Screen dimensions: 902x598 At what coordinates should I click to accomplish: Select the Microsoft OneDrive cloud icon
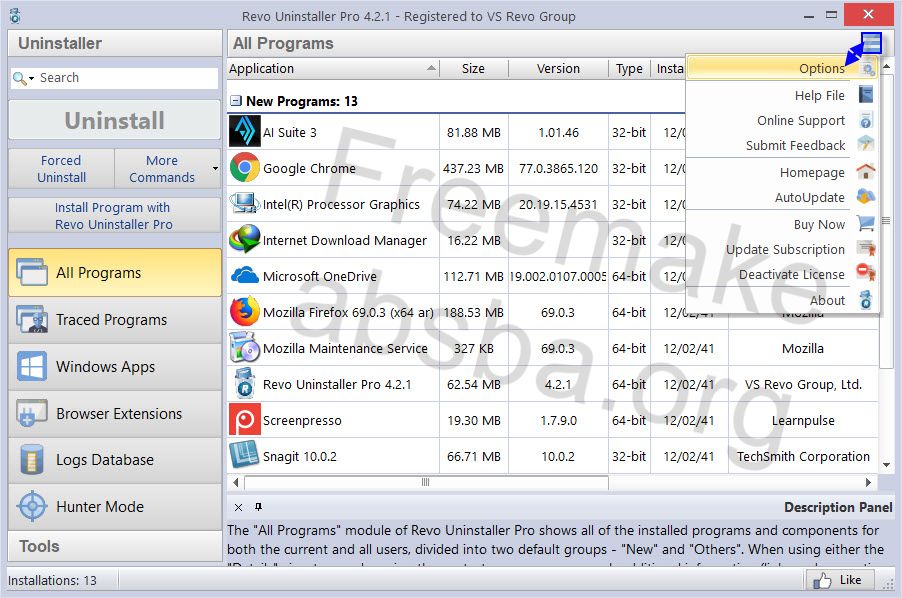coord(244,275)
